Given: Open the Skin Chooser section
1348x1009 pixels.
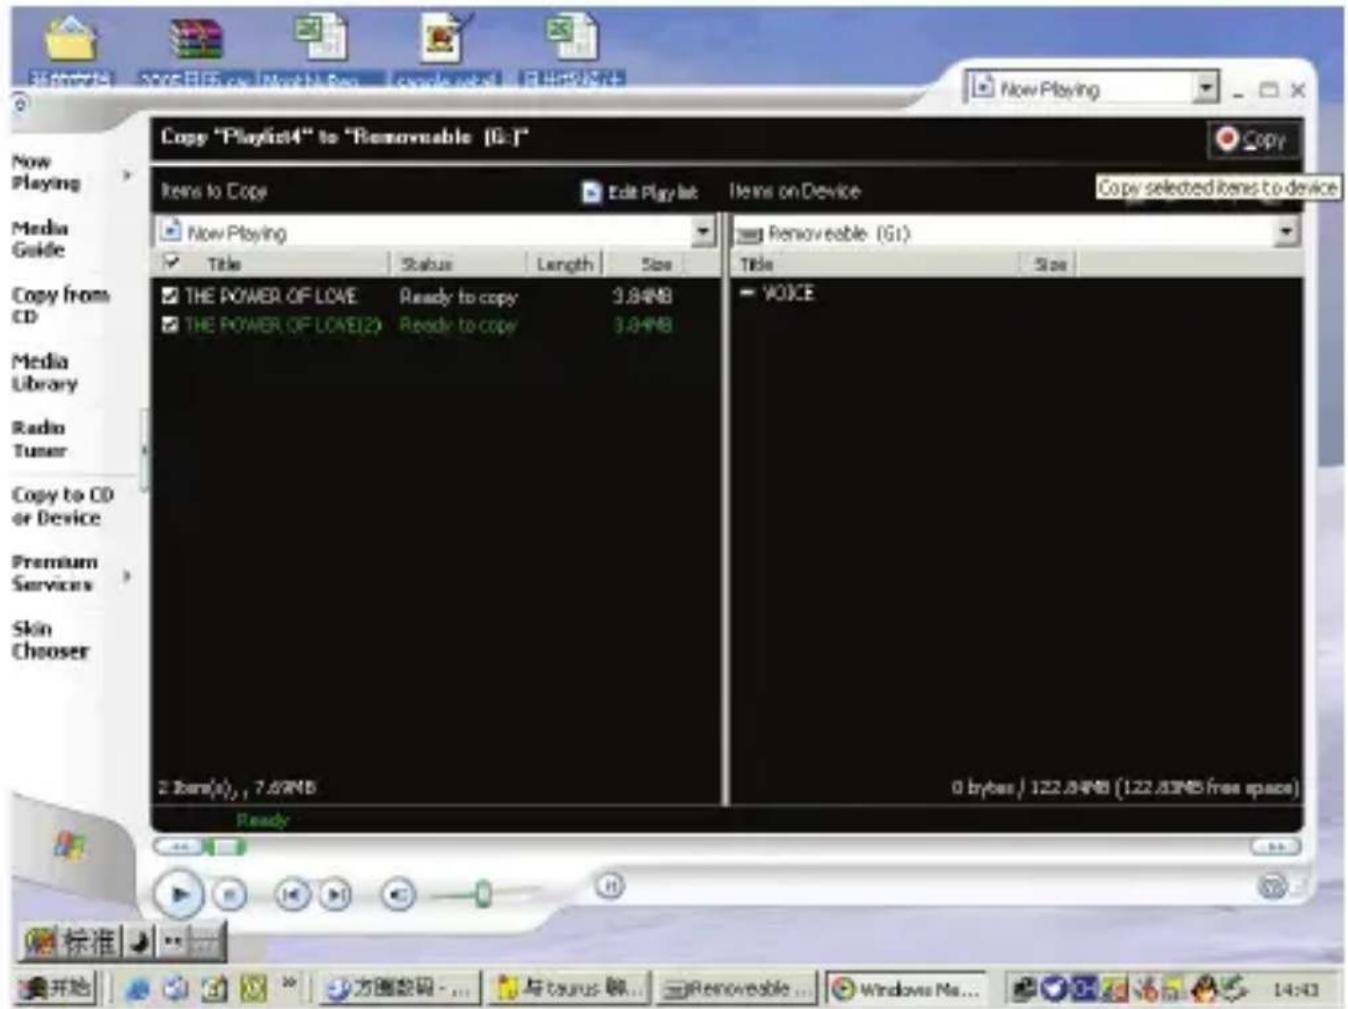Looking at the screenshot, I should pyautogui.click(x=50, y=640).
